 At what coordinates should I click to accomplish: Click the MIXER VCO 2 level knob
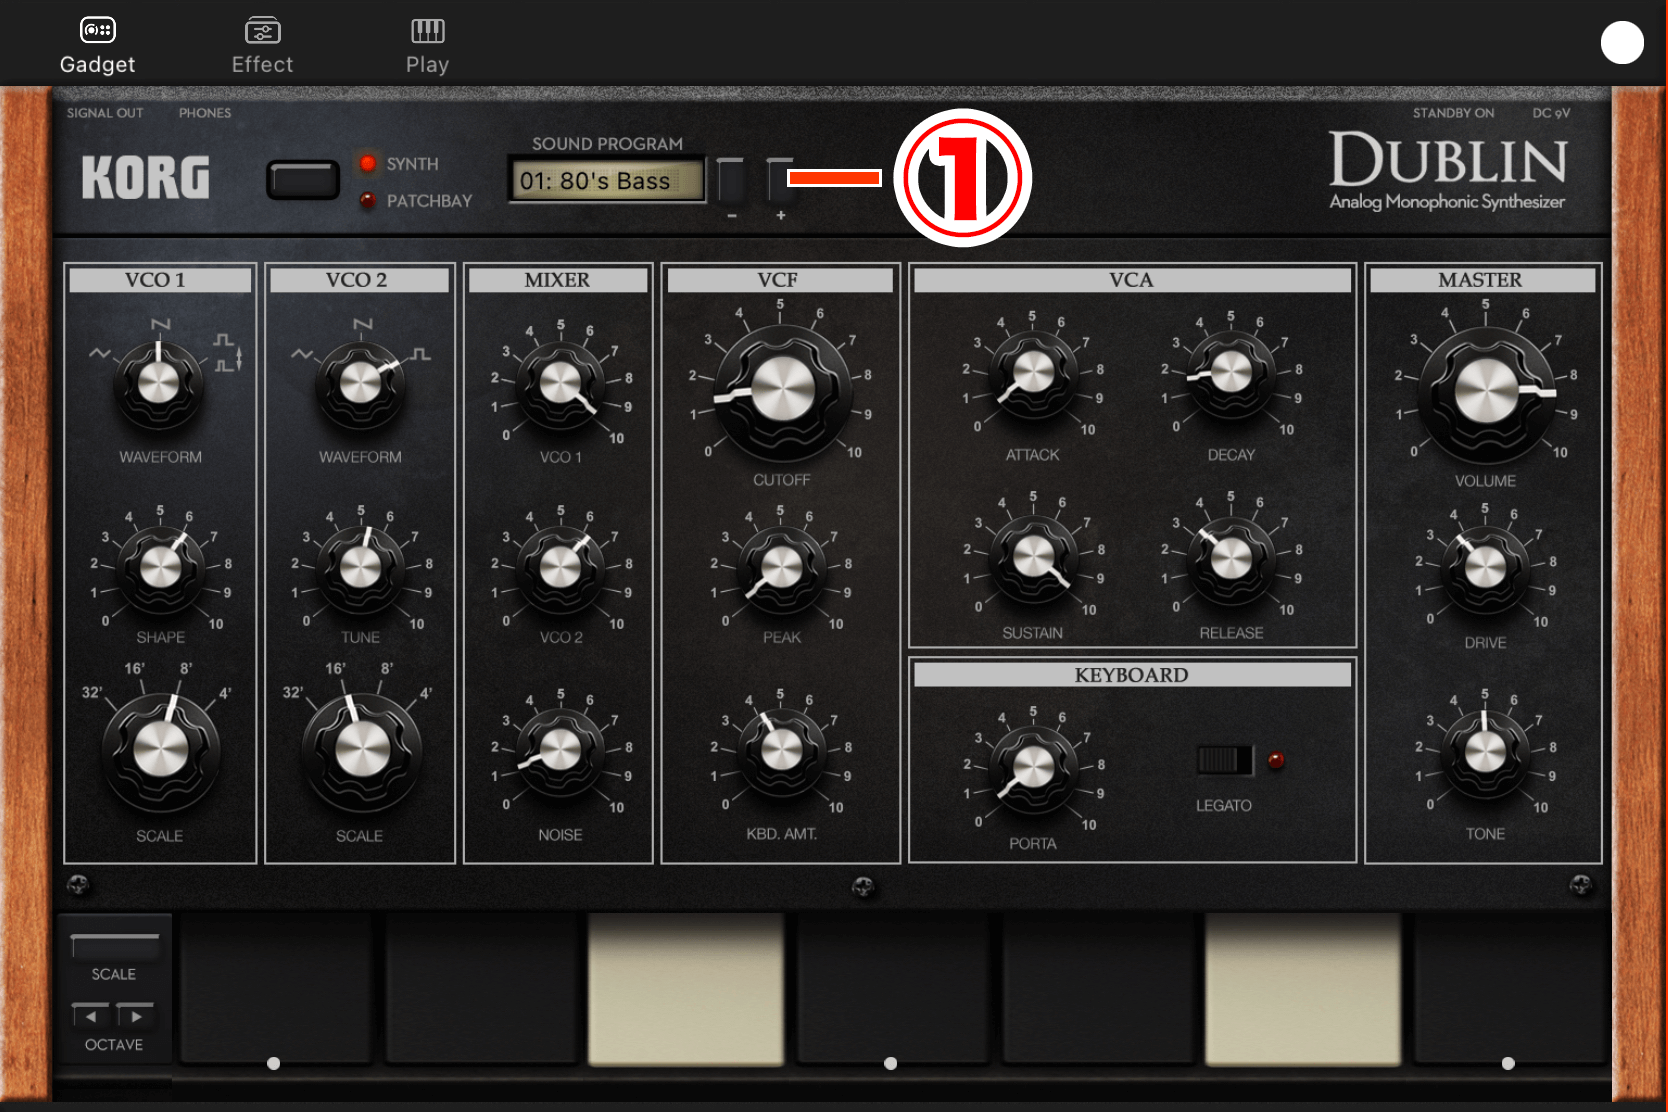[560, 568]
